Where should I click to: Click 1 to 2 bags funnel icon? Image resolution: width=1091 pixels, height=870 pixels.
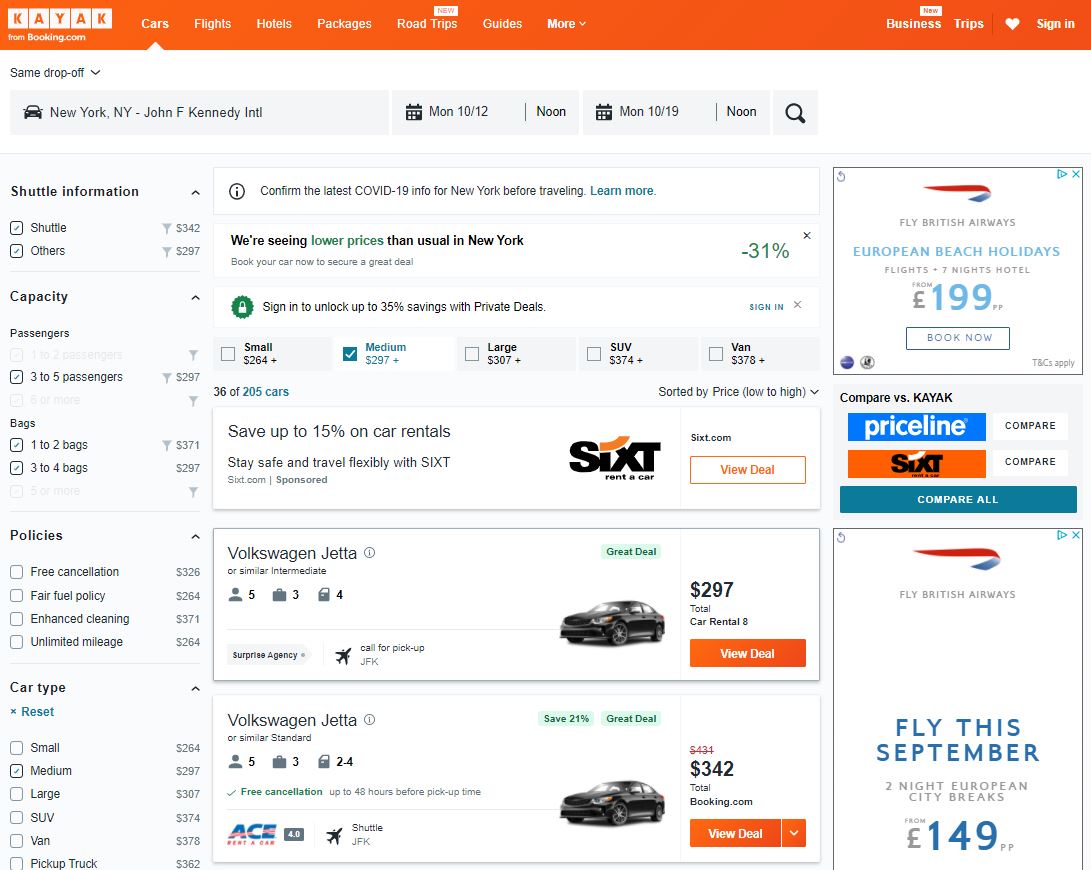[x=166, y=445]
